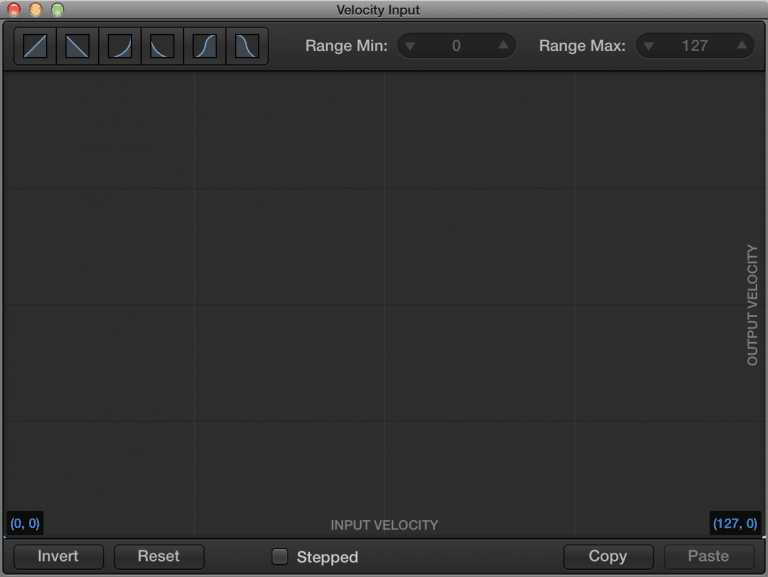The height and width of the screenshot is (577, 768).
Task: Close the Velocity Input window
Action: 14,9
